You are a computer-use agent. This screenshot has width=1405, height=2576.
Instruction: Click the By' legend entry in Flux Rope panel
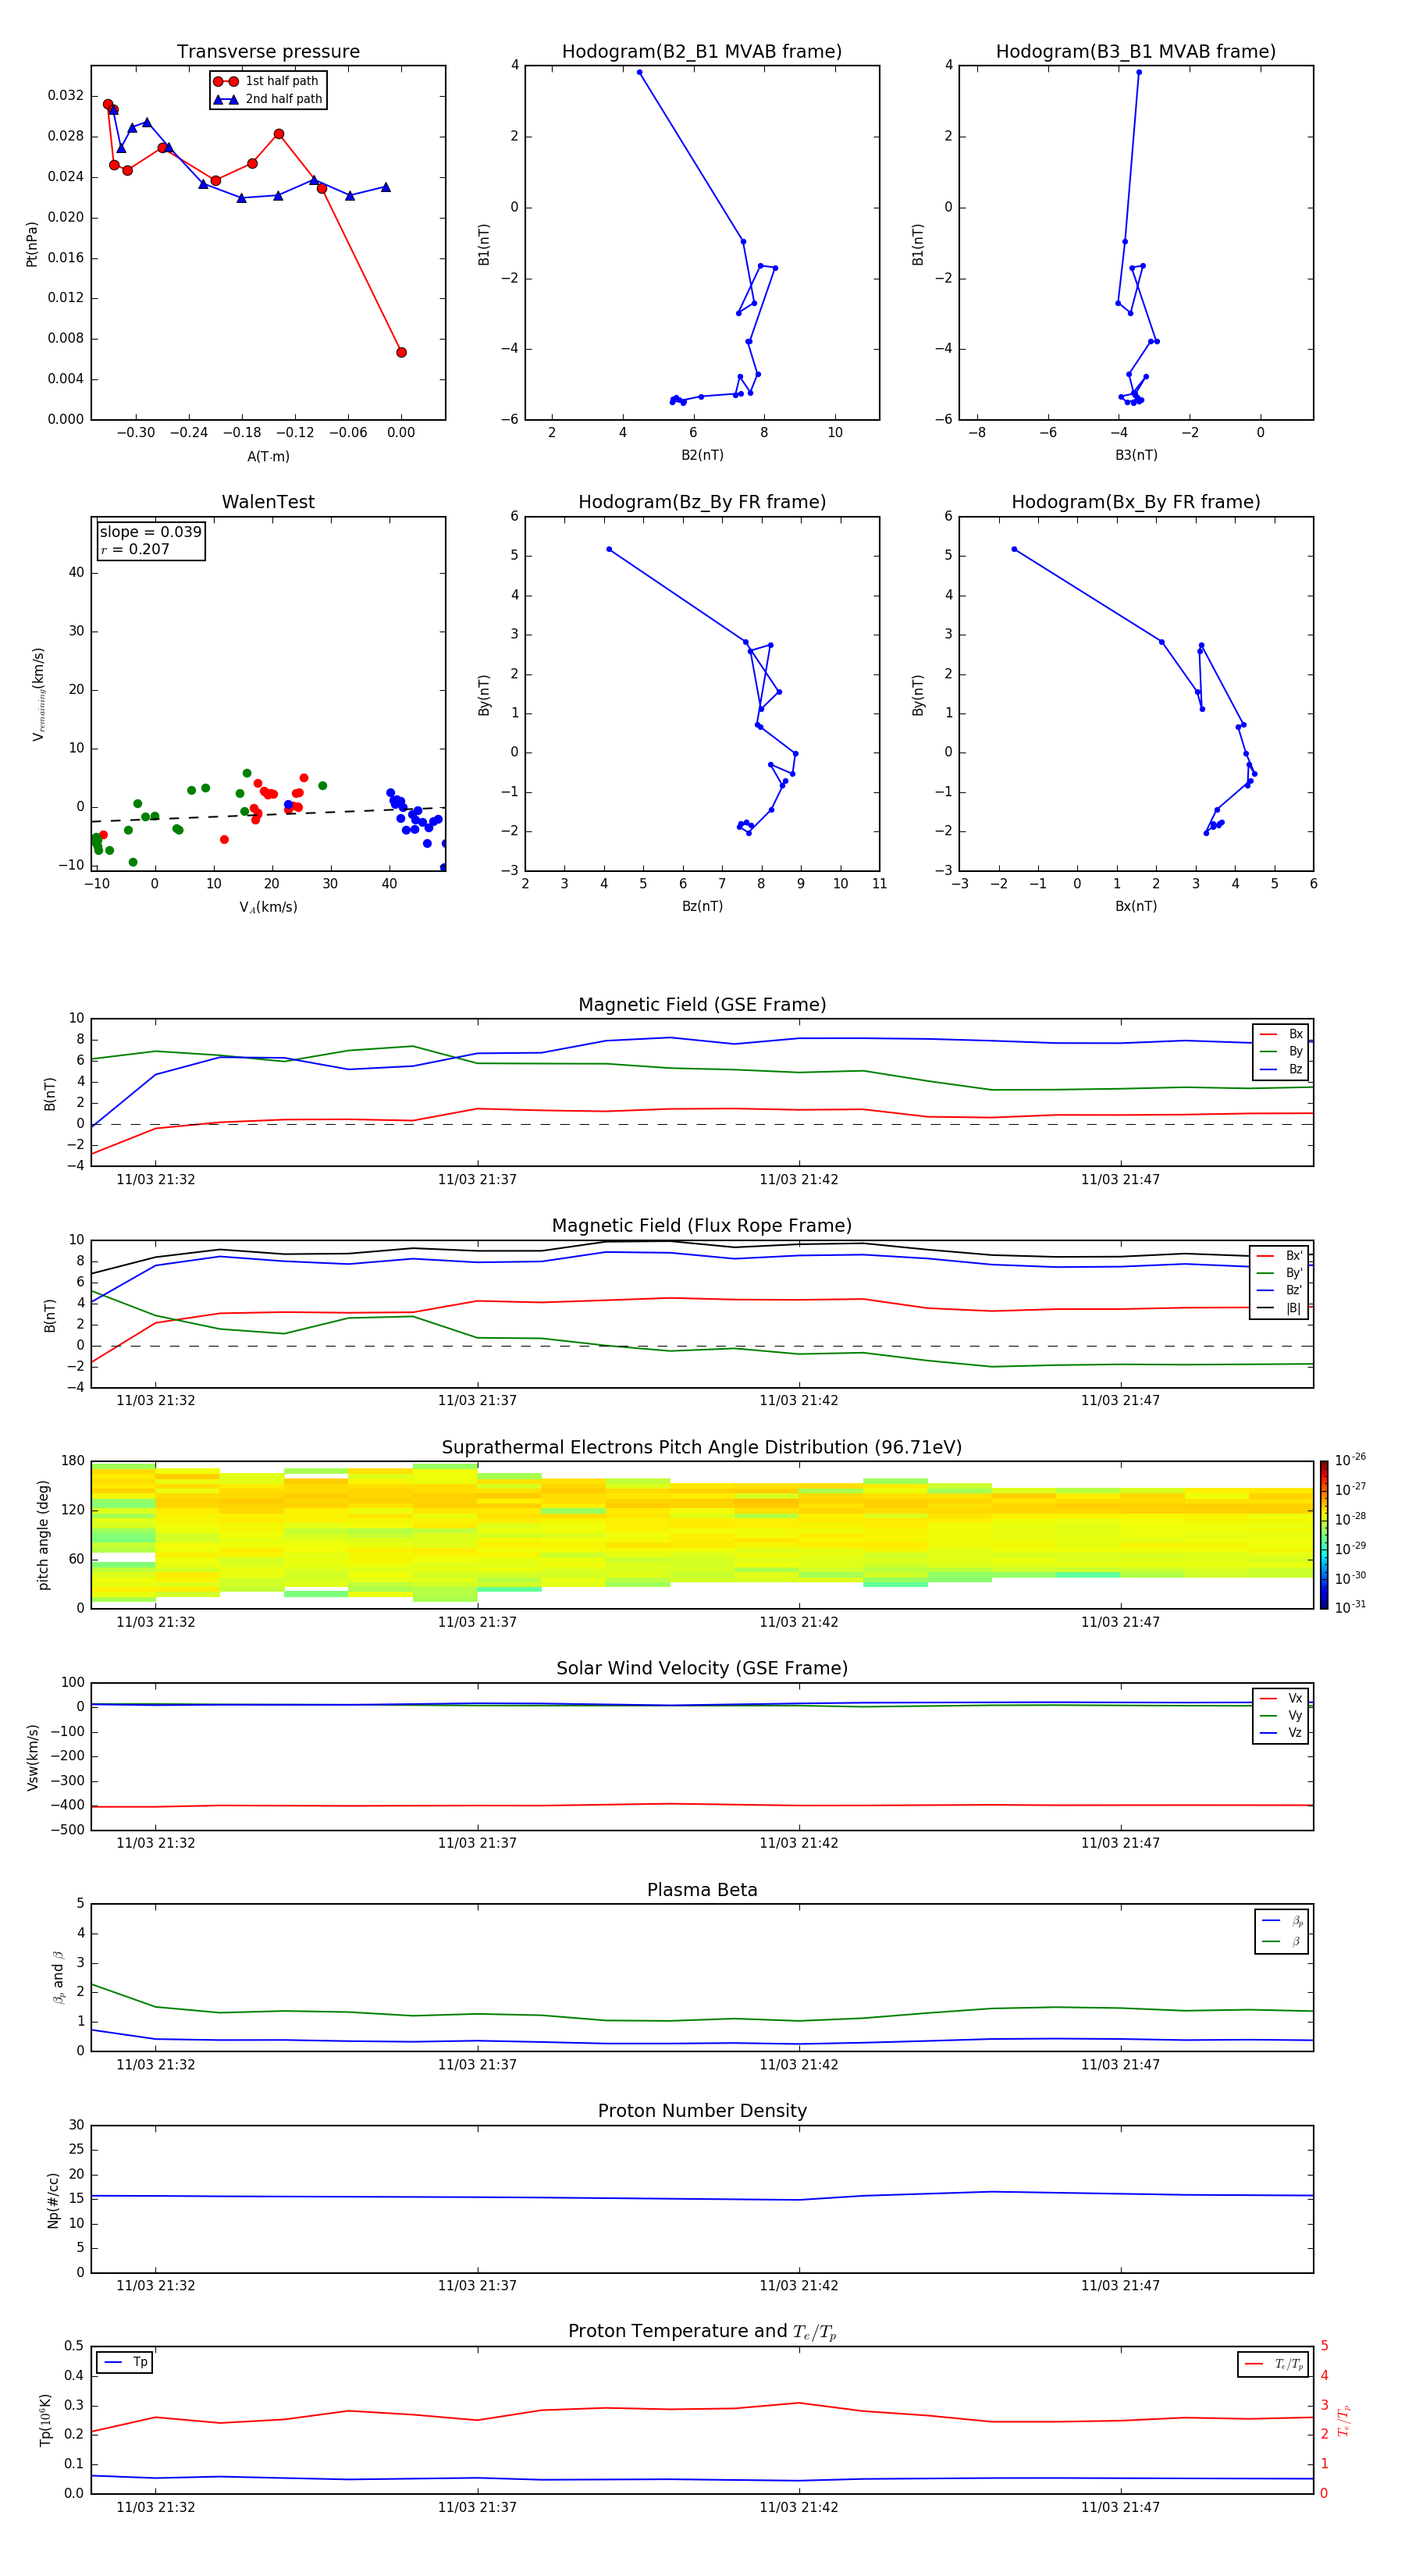[1280, 1273]
